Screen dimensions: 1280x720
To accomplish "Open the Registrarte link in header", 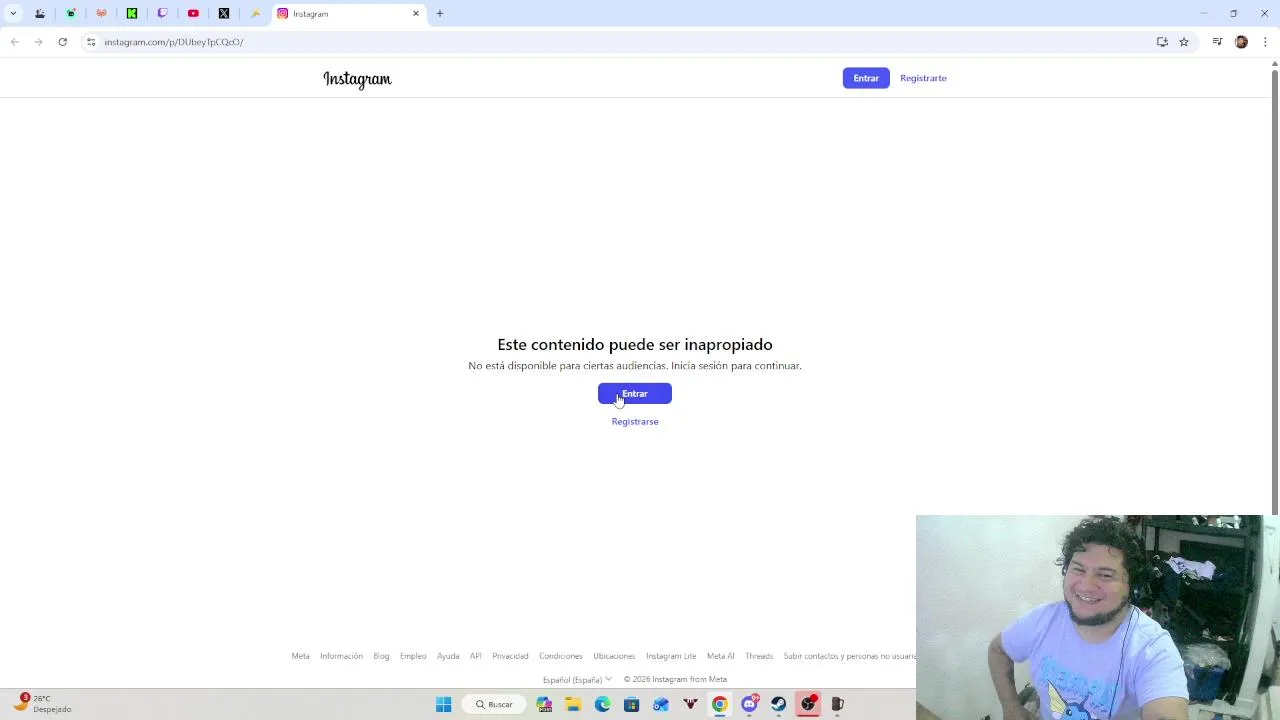I will [x=923, y=78].
